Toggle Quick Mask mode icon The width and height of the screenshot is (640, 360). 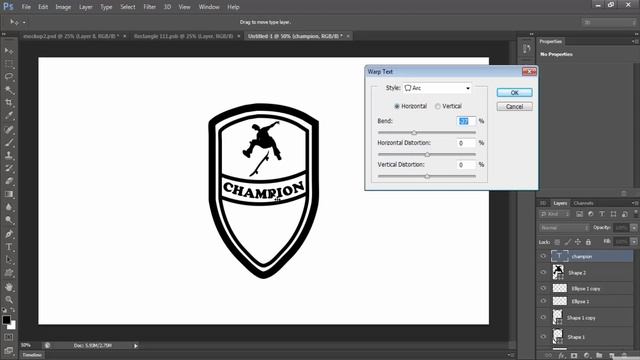pos(9,337)
